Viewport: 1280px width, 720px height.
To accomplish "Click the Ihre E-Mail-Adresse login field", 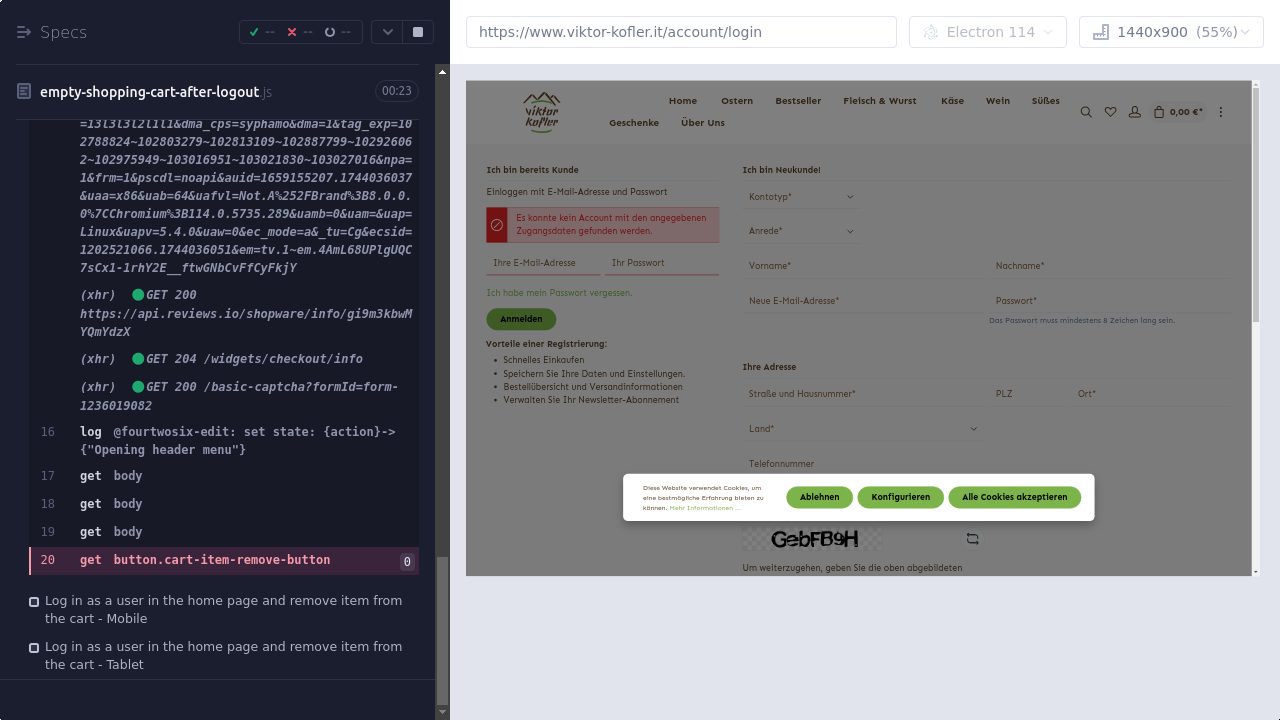I will [543, 263].
